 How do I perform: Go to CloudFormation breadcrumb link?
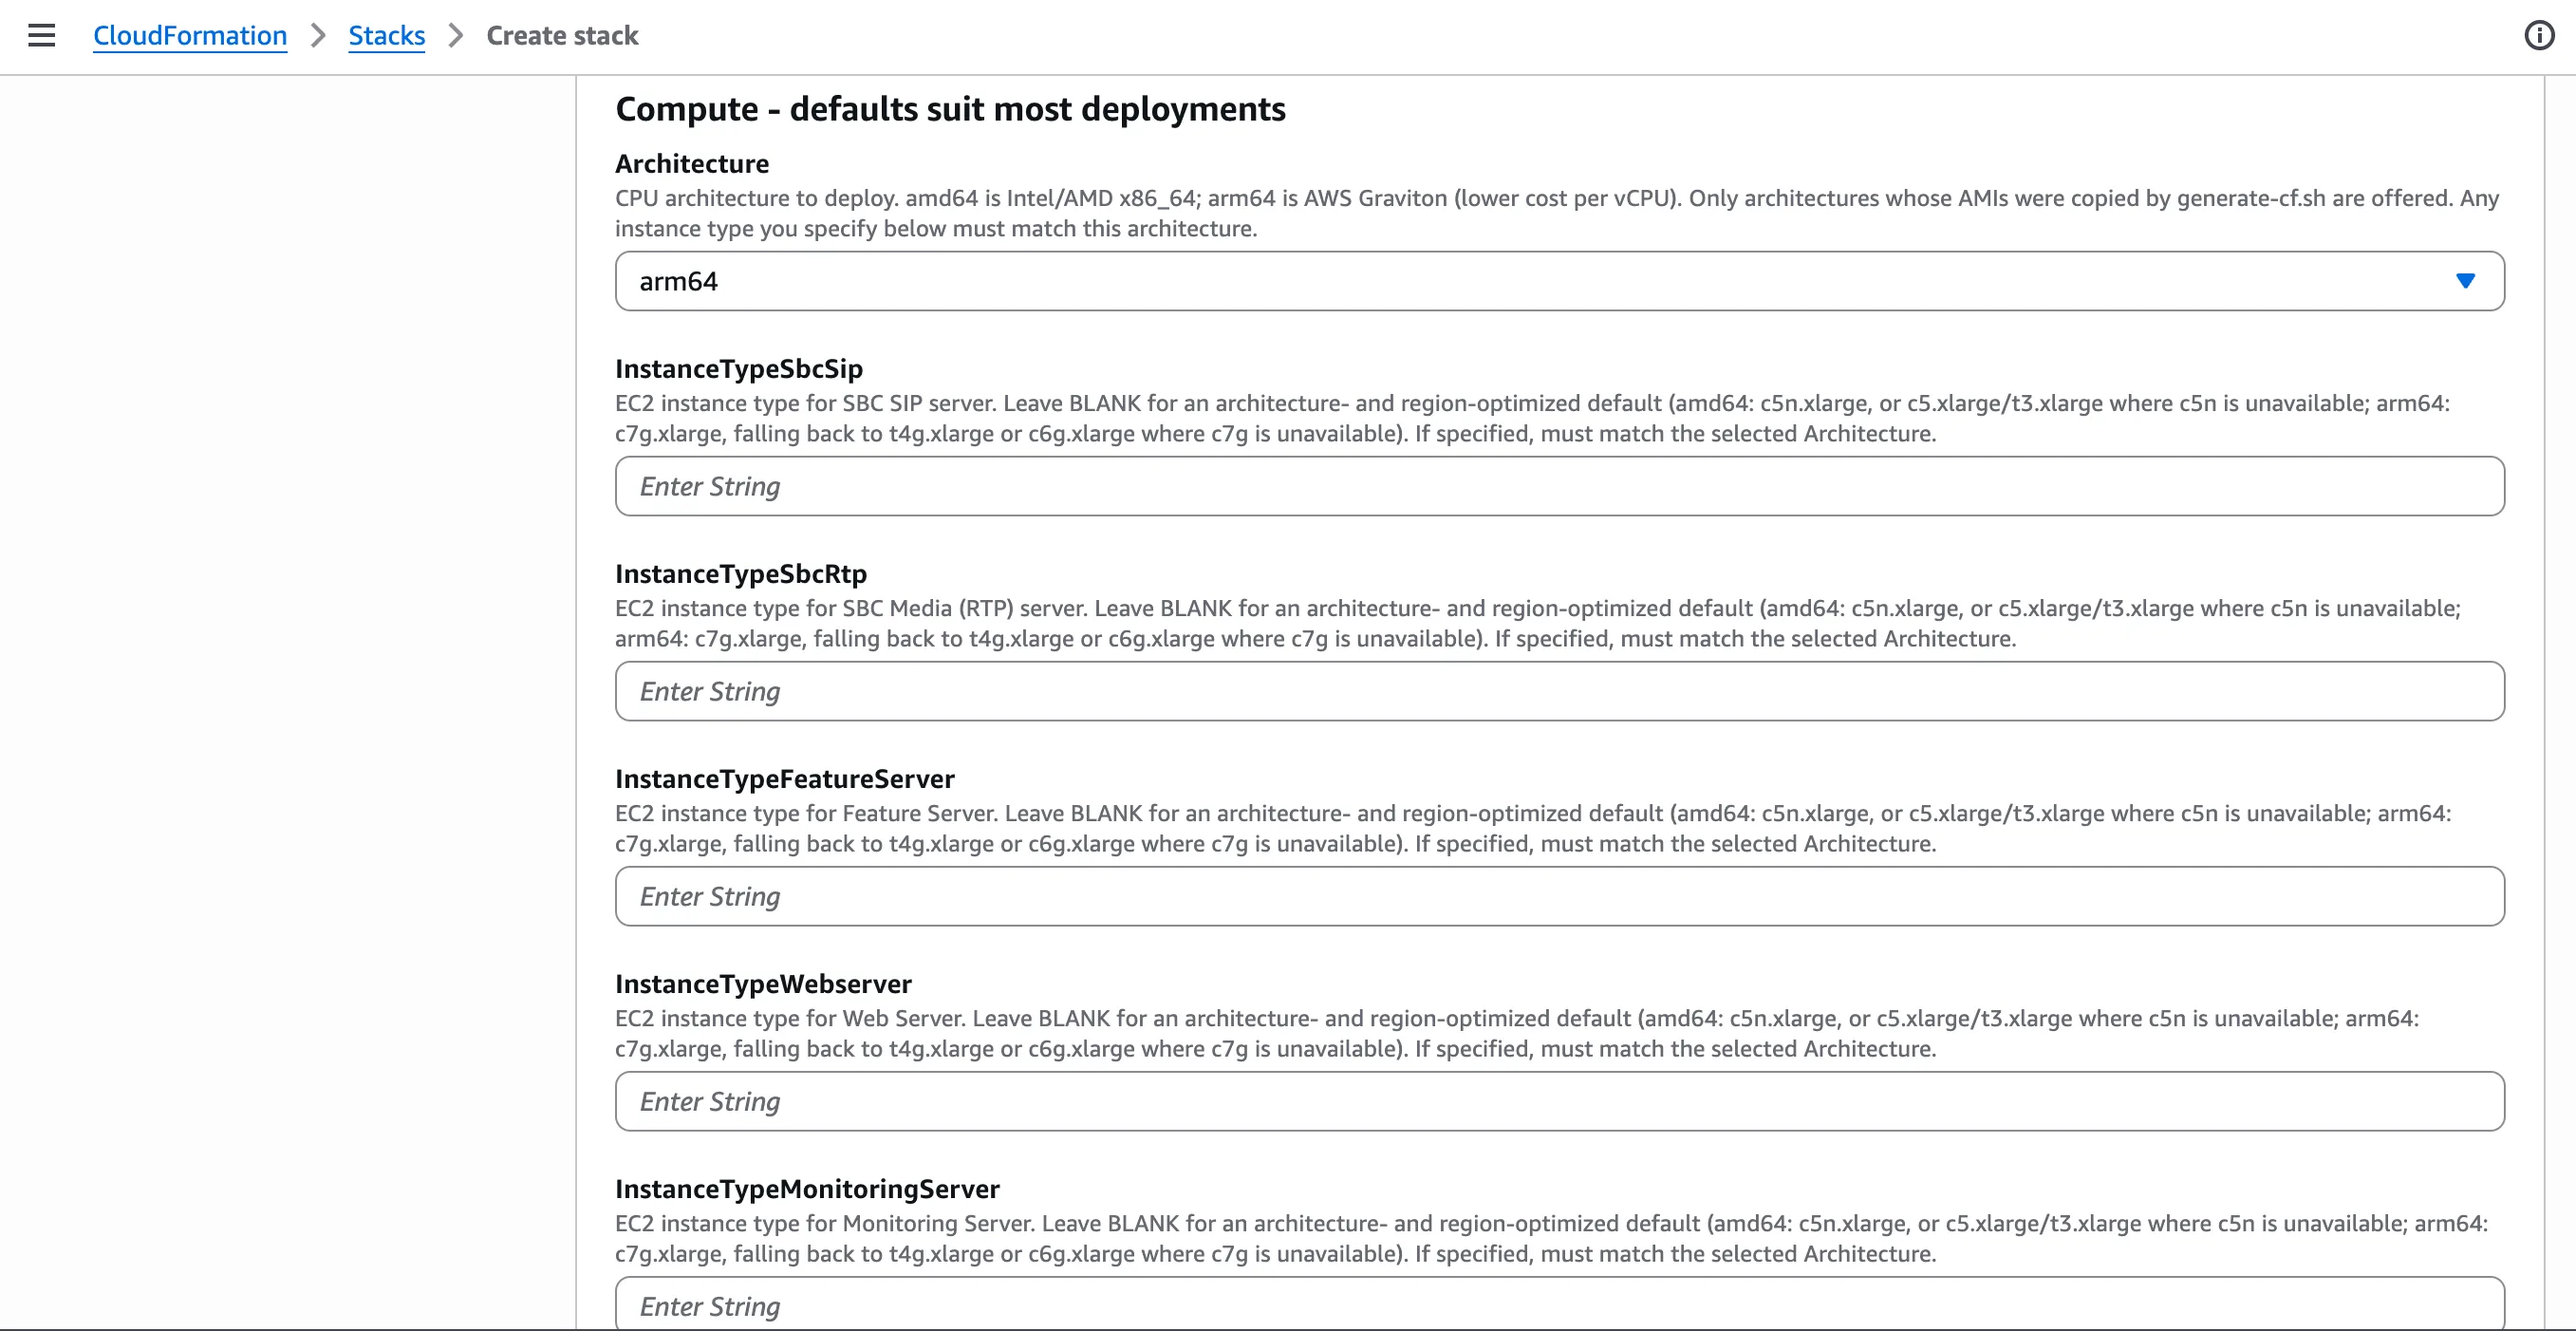tap(190, 36)
